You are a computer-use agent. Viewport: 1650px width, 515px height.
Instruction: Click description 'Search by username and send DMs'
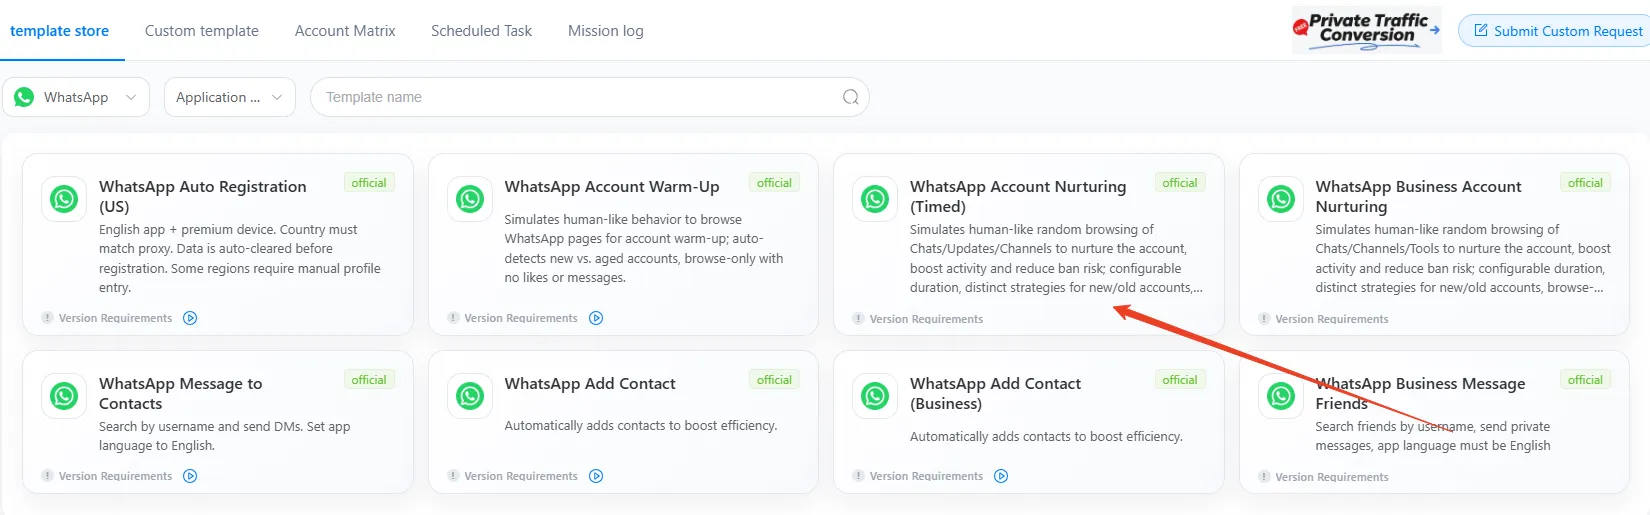coord(225,436)
